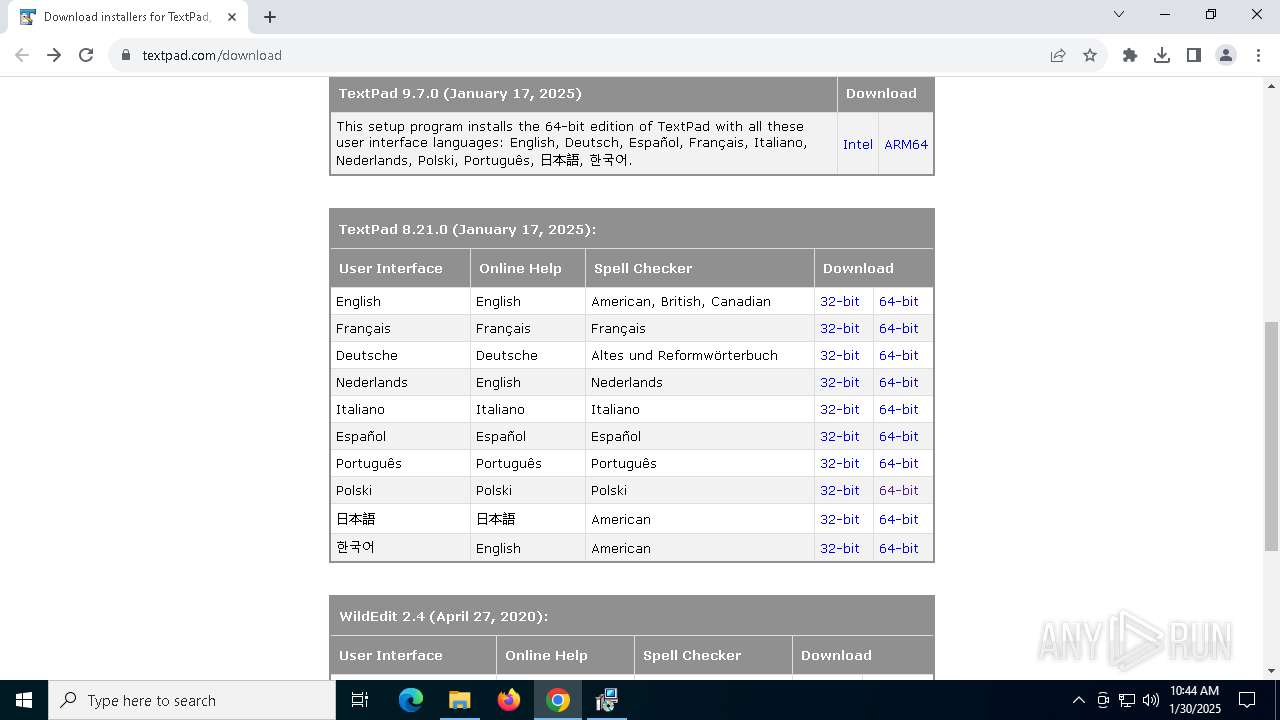Open Chrome three-dot menu

click(x=1258, y=55)
